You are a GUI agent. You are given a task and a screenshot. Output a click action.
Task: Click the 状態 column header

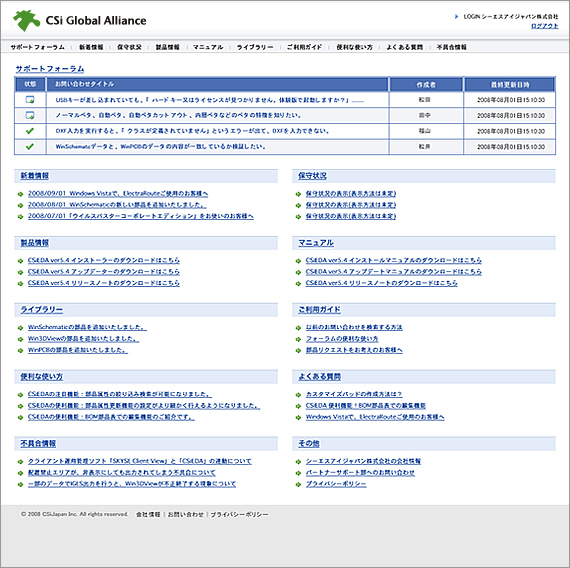30,84
